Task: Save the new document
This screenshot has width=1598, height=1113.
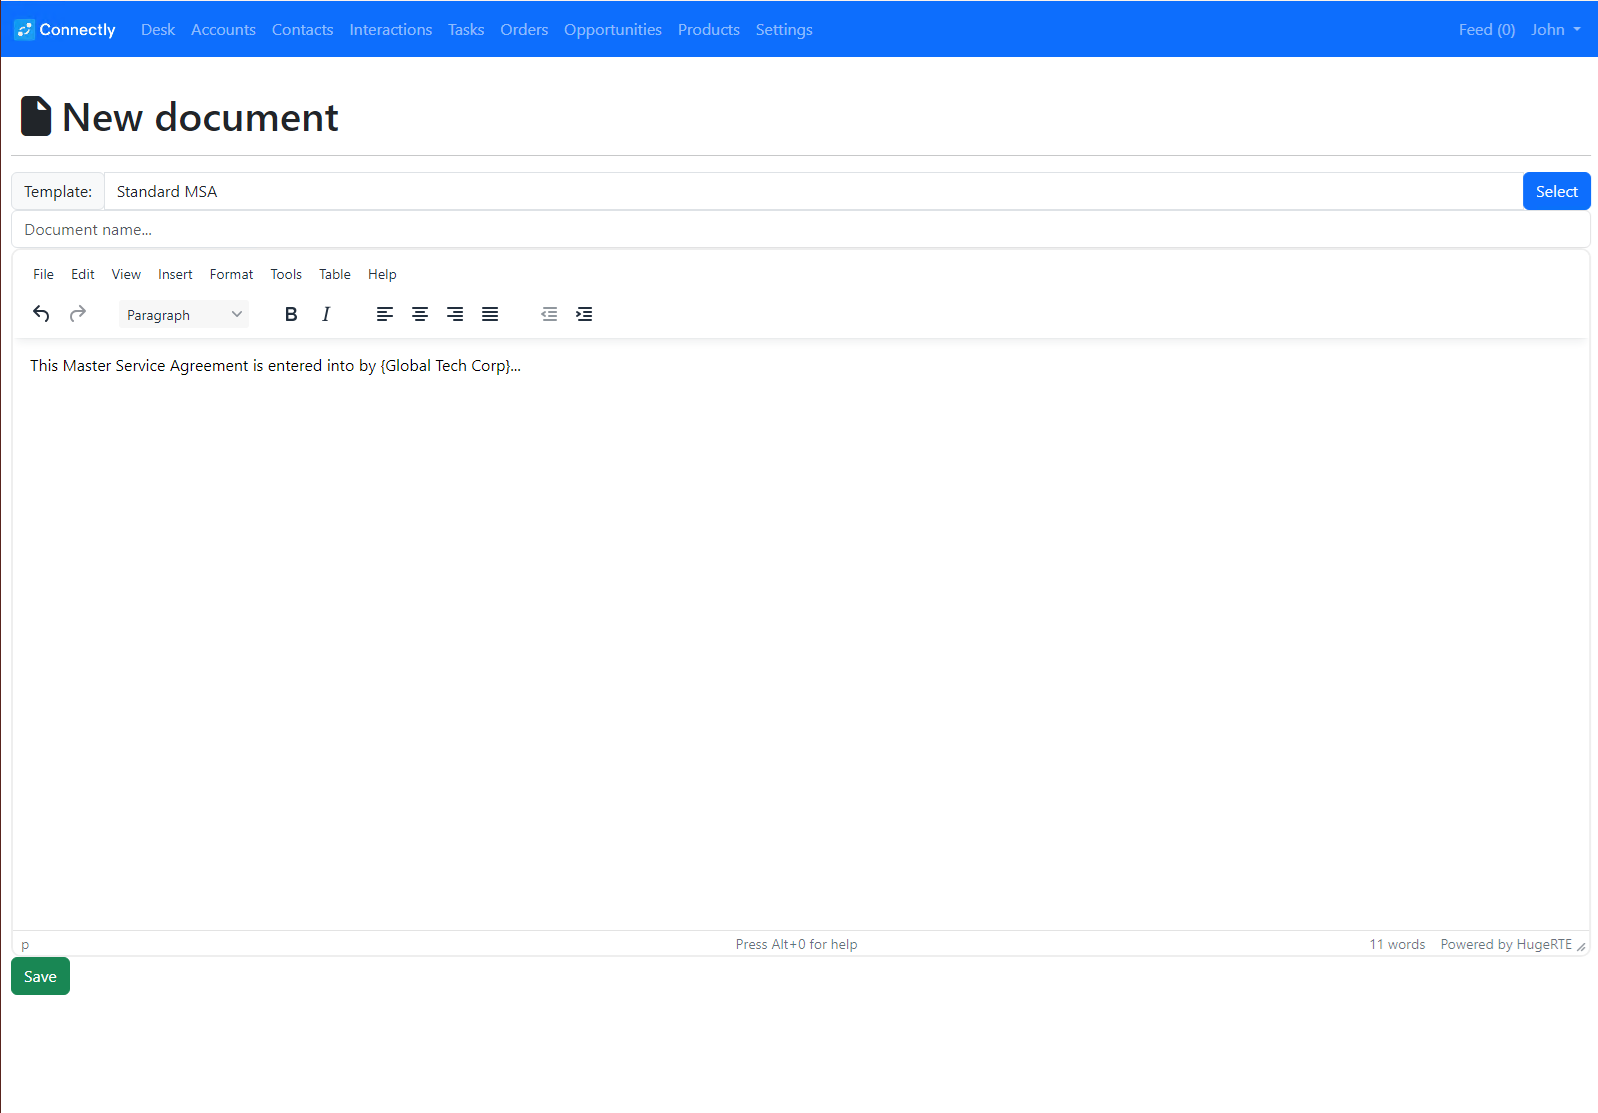Action: (40, 977)
